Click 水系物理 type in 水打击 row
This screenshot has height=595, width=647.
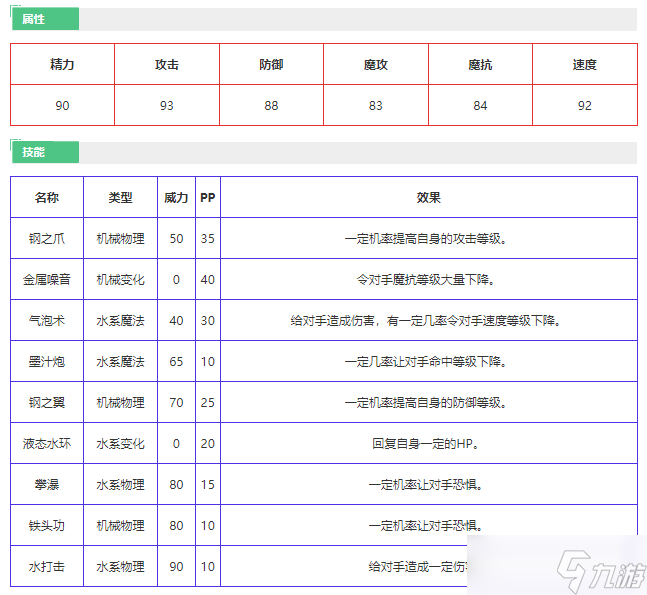coord(120,567)
